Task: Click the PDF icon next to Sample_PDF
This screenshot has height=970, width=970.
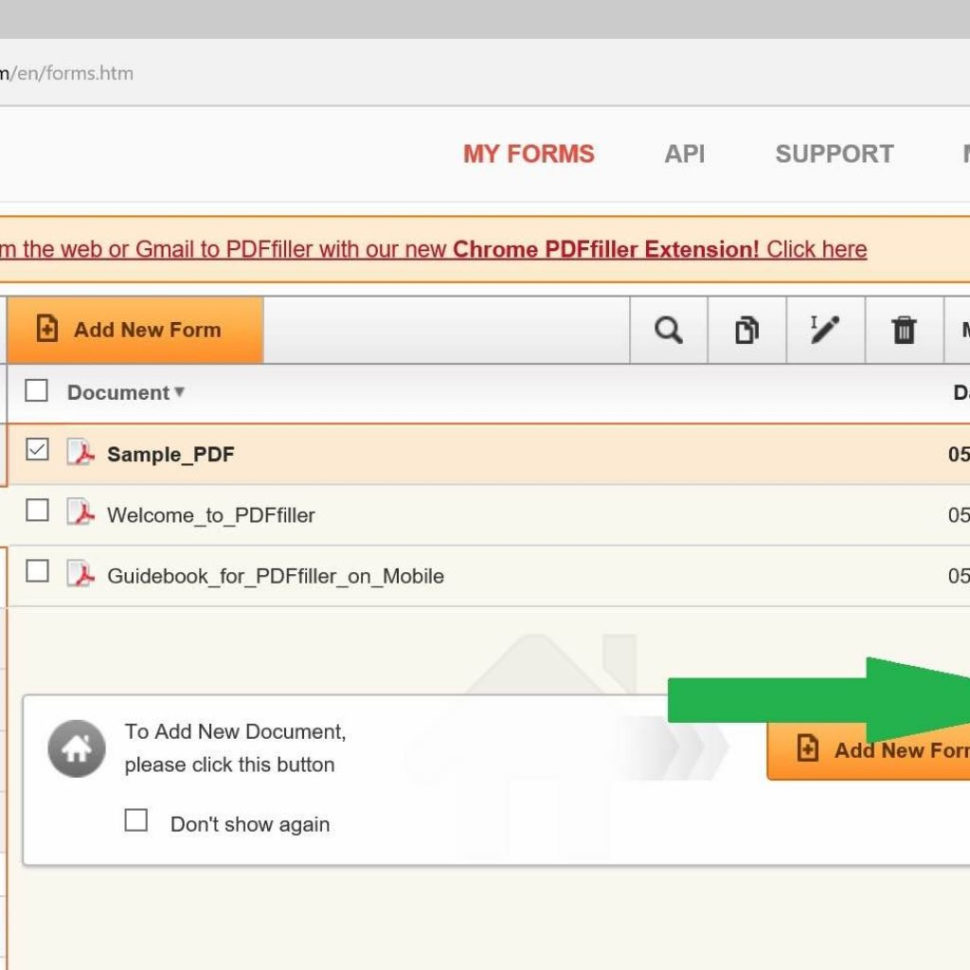Action: [x=81, y=452]
